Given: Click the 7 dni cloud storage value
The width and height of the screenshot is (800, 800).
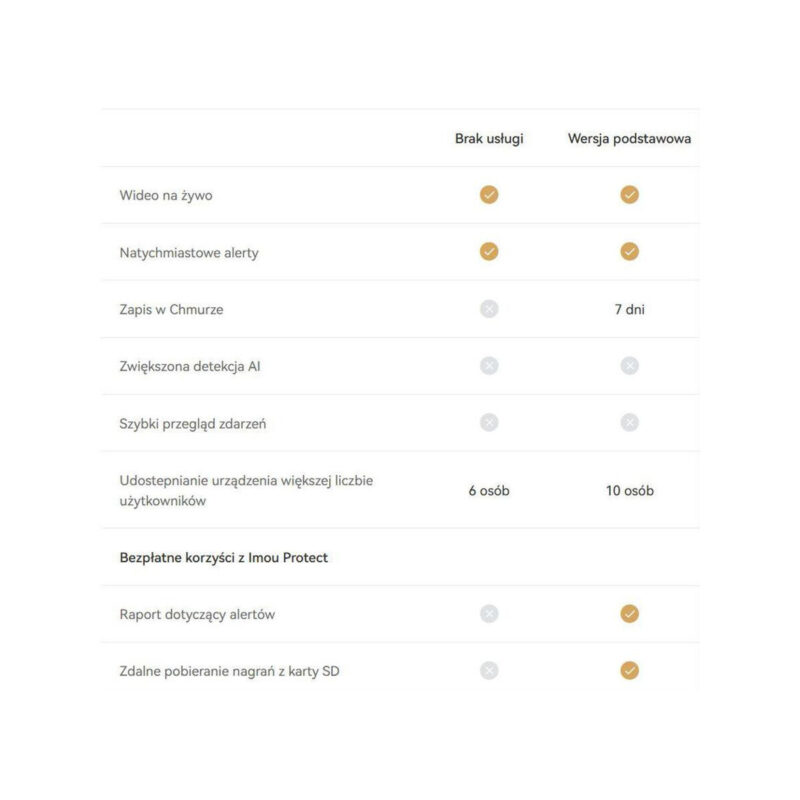Looking at the screenshot, I should pyautogui.click(x=629, y=309).
